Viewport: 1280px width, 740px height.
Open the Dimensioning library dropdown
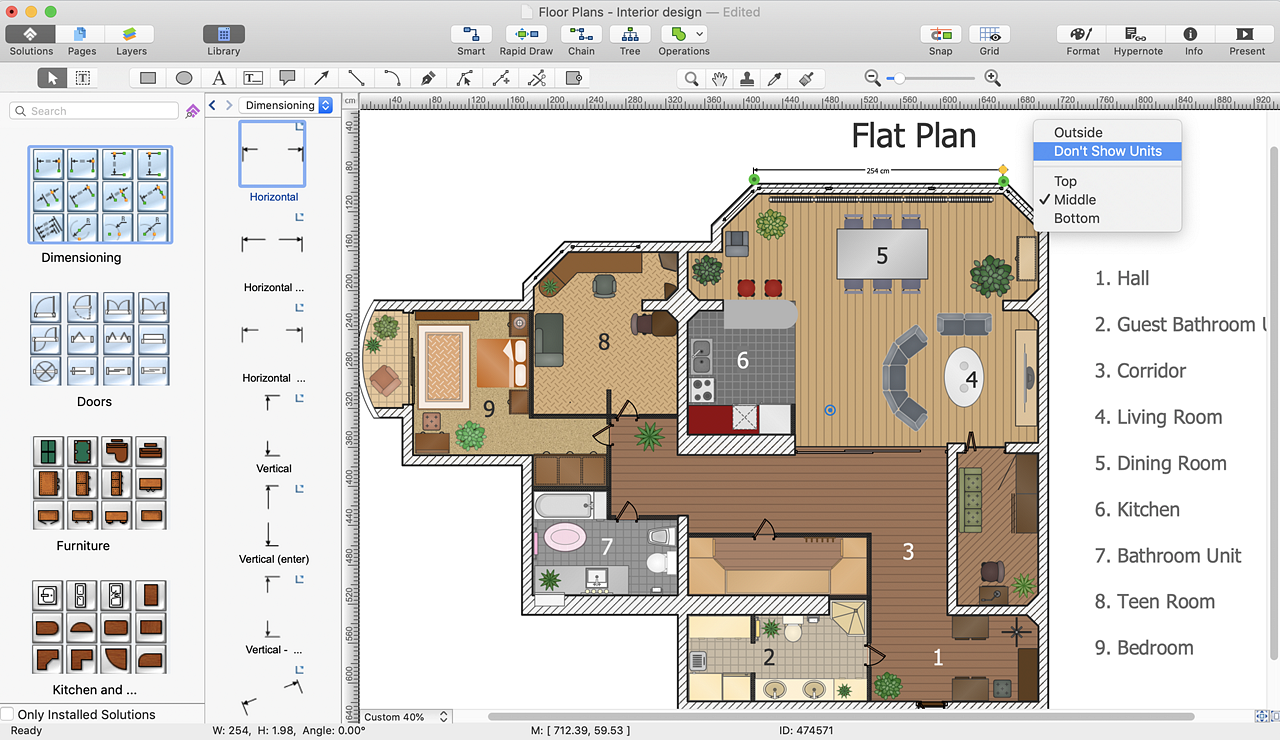pos(288,105)
